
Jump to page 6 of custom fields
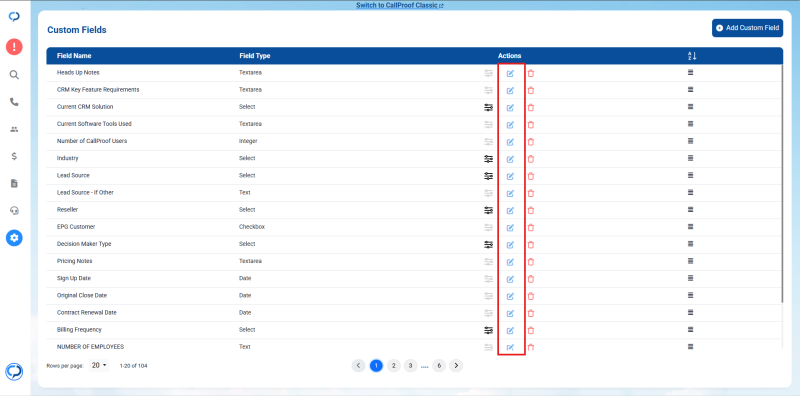click(439, 365)
